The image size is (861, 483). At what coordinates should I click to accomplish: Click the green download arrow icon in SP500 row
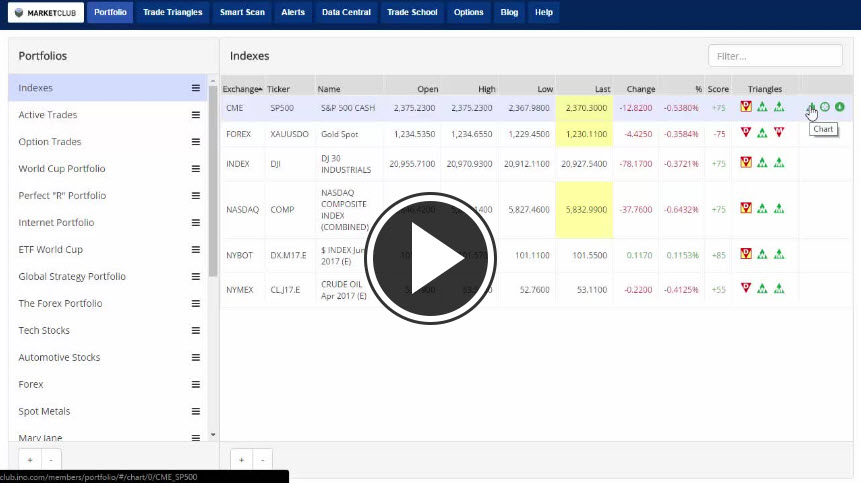click(840, 107)
